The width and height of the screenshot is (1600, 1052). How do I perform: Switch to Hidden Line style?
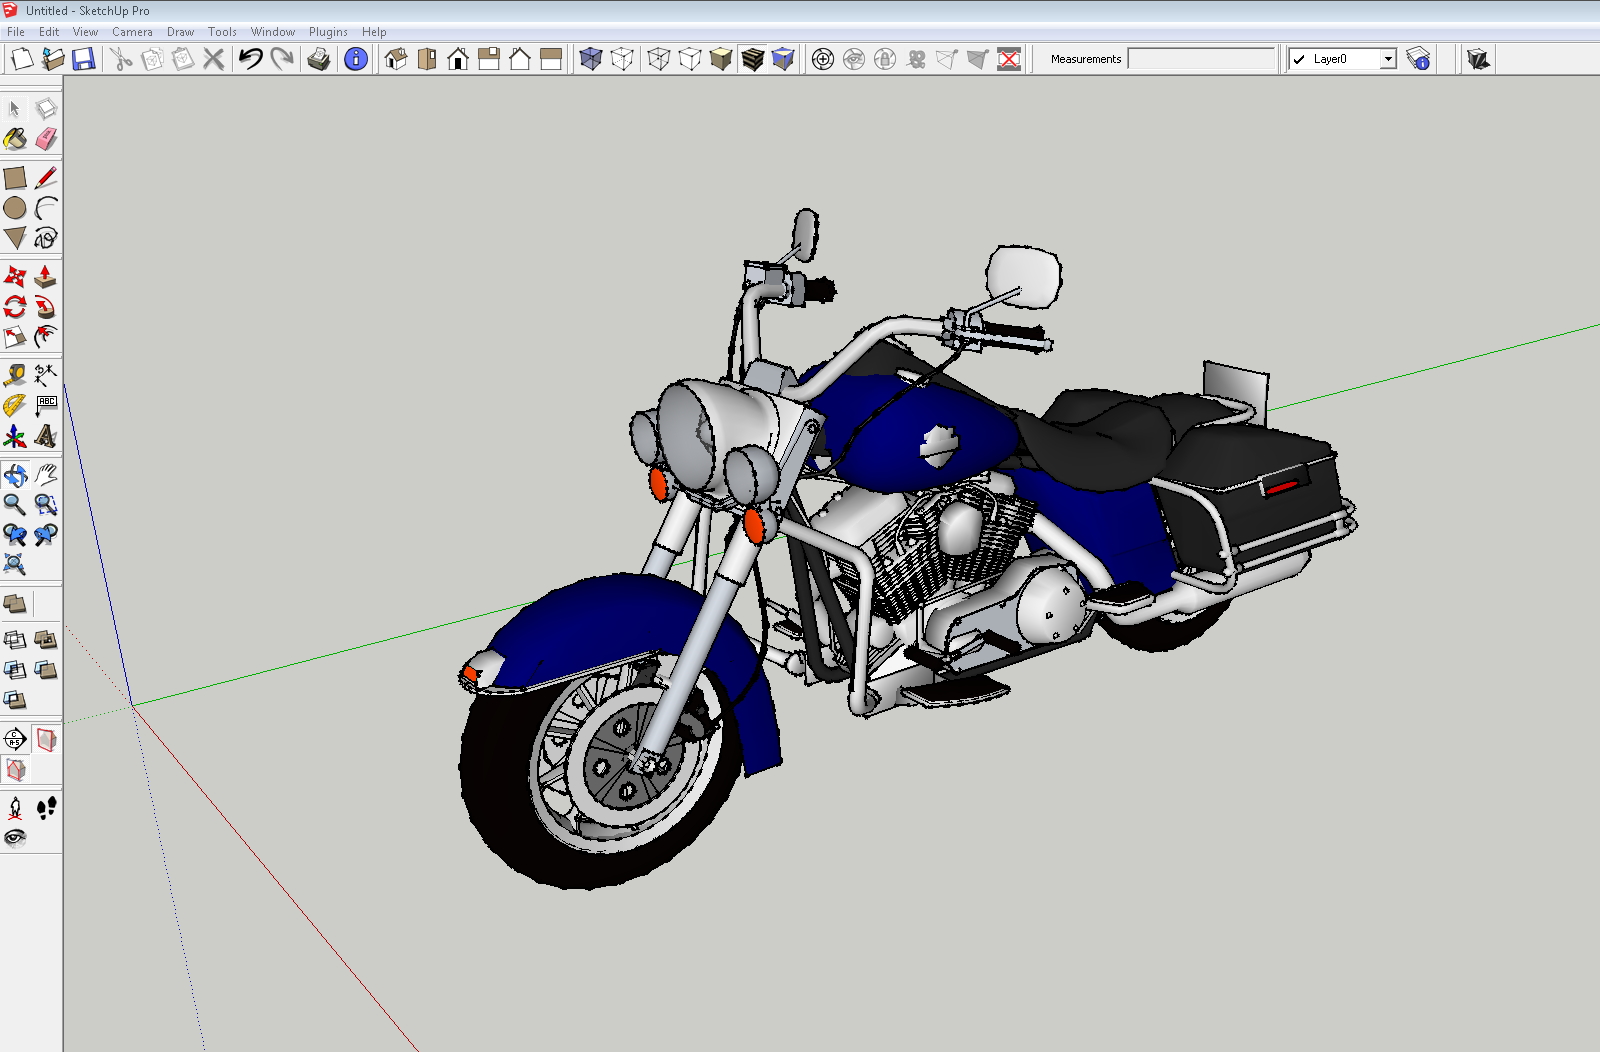[x=690, y=59]
